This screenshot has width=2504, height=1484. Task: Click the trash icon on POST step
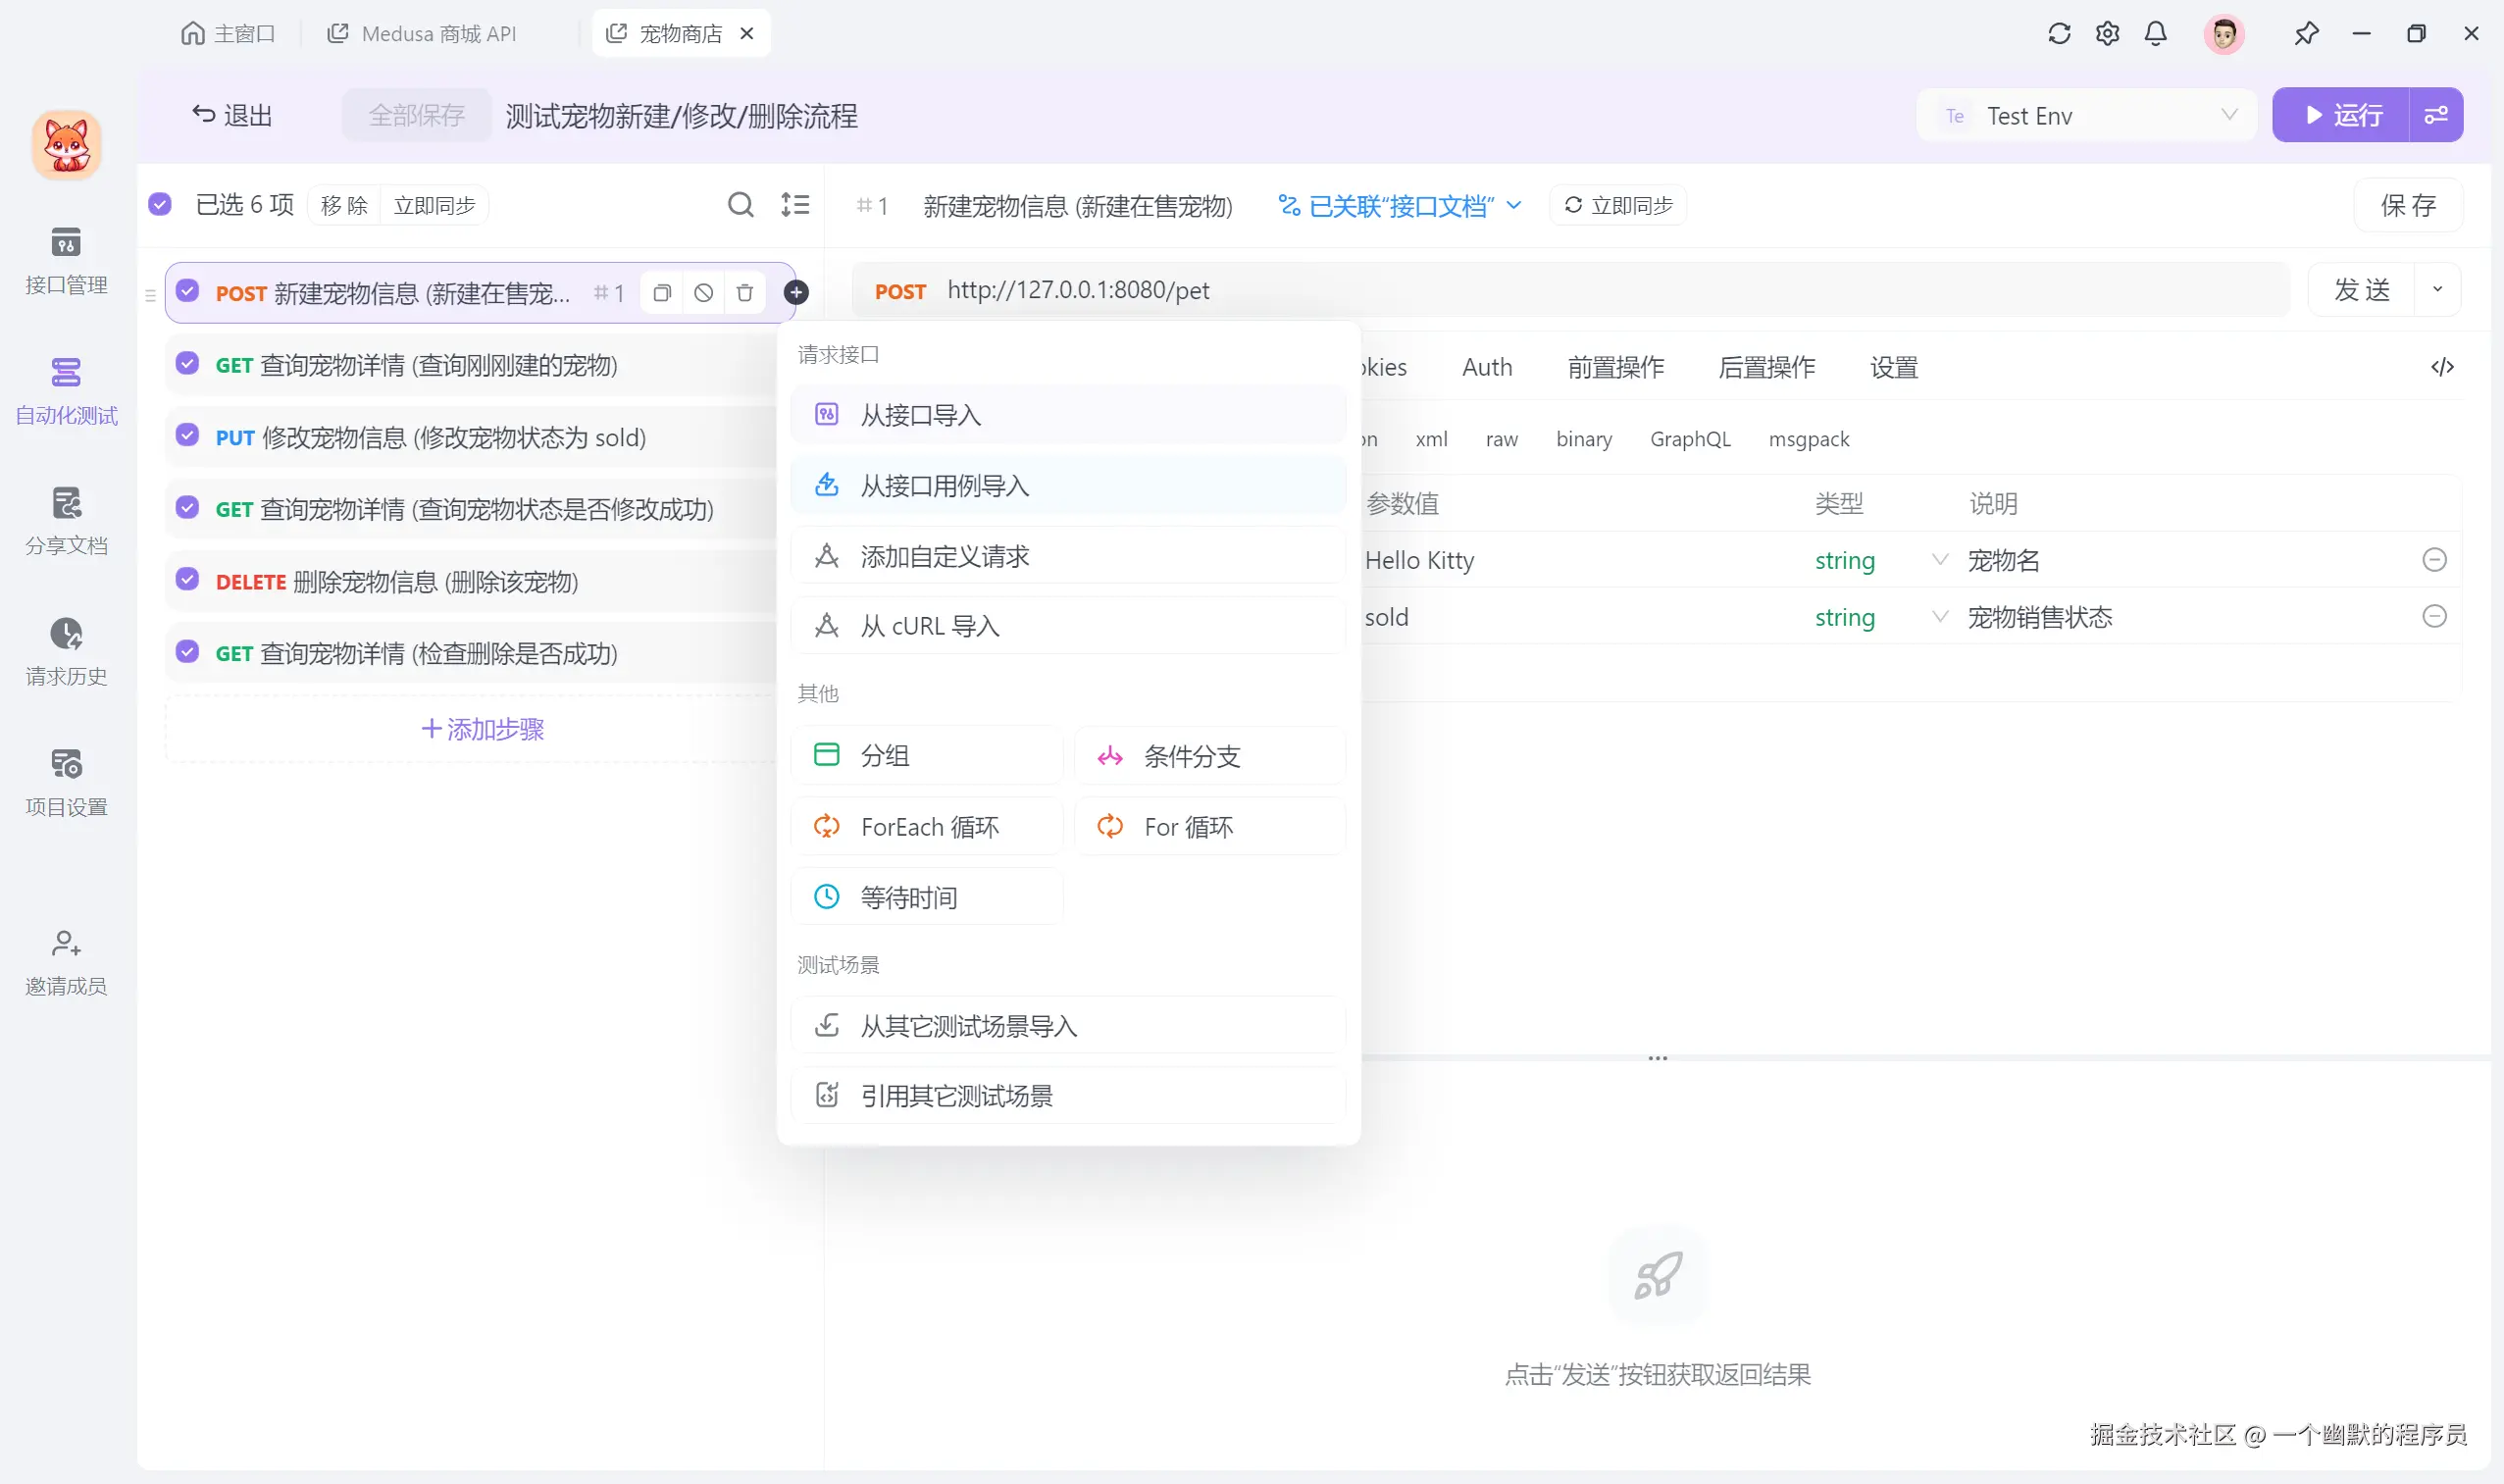point(745,293)
